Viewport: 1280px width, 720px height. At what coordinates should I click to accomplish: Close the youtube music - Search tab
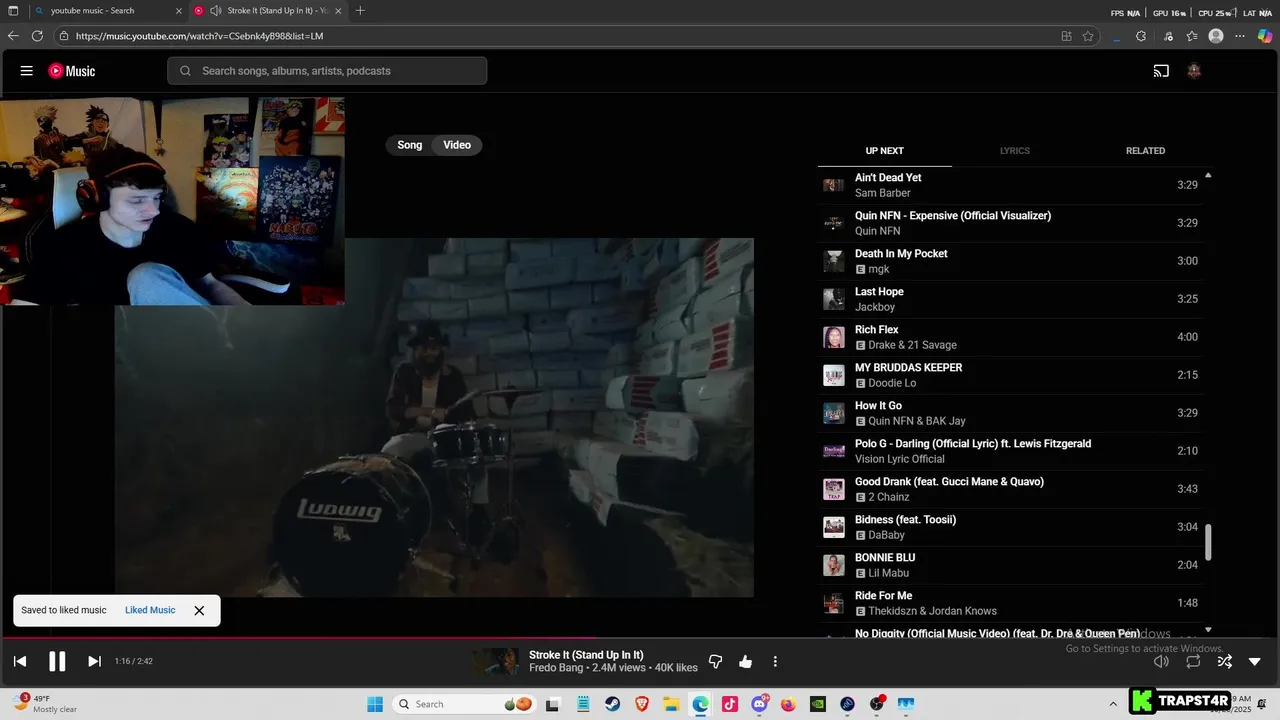pyautogui.click(x=179, y=11)
